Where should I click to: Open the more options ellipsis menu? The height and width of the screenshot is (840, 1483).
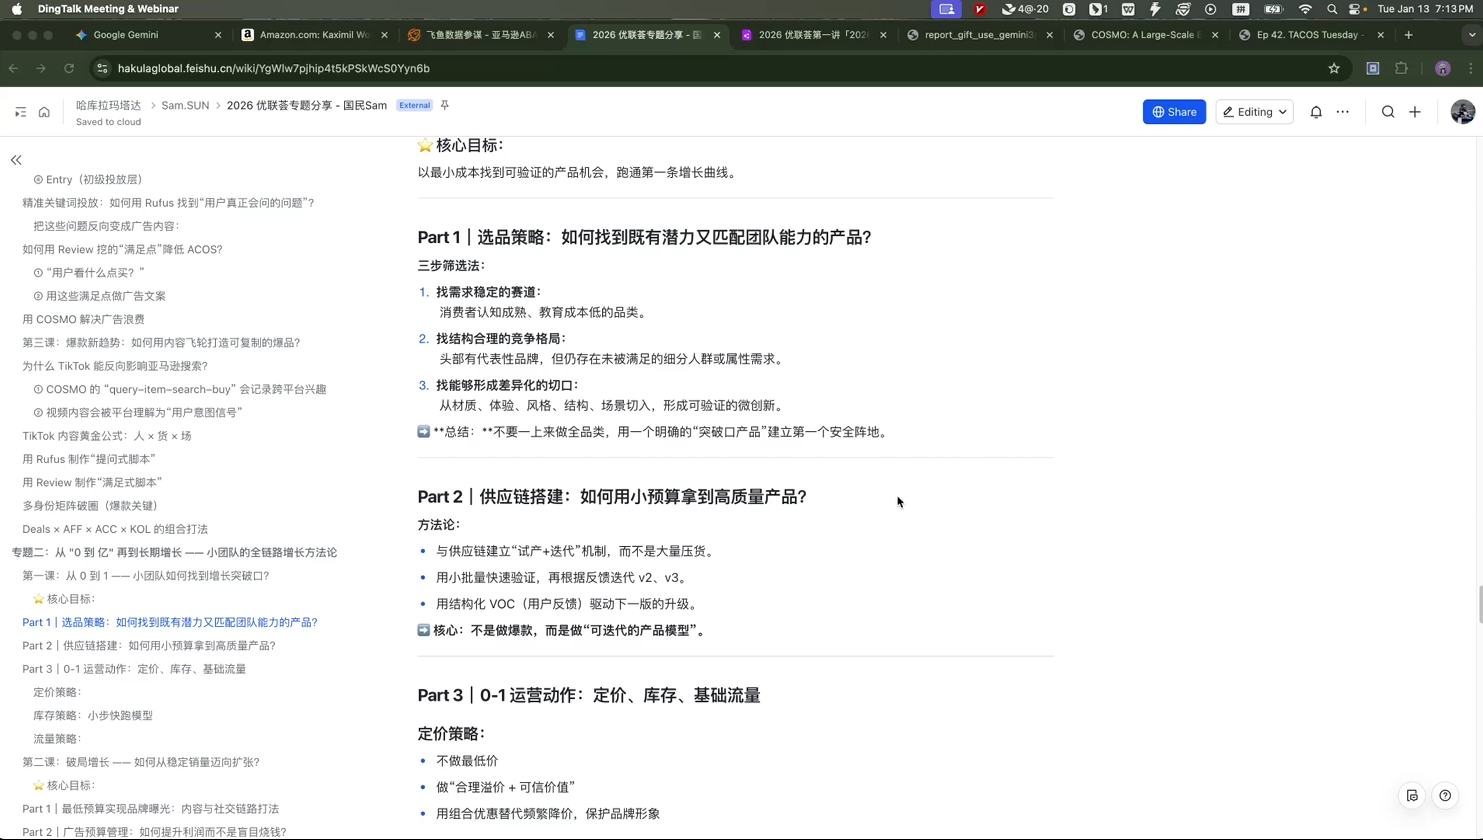click(x=1343, y=112)
